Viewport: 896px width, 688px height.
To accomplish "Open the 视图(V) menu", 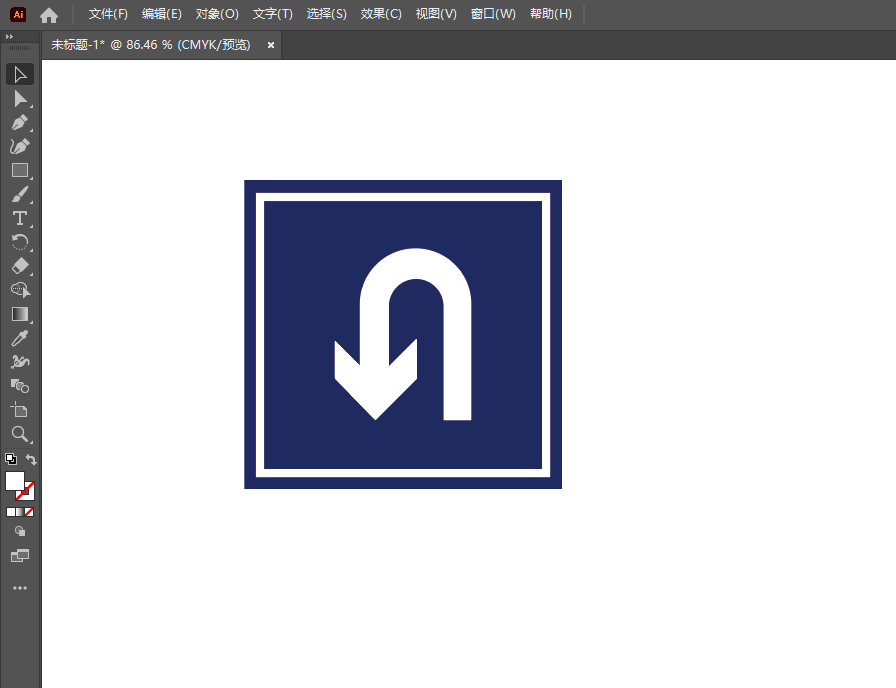I will tap(436, 14).
